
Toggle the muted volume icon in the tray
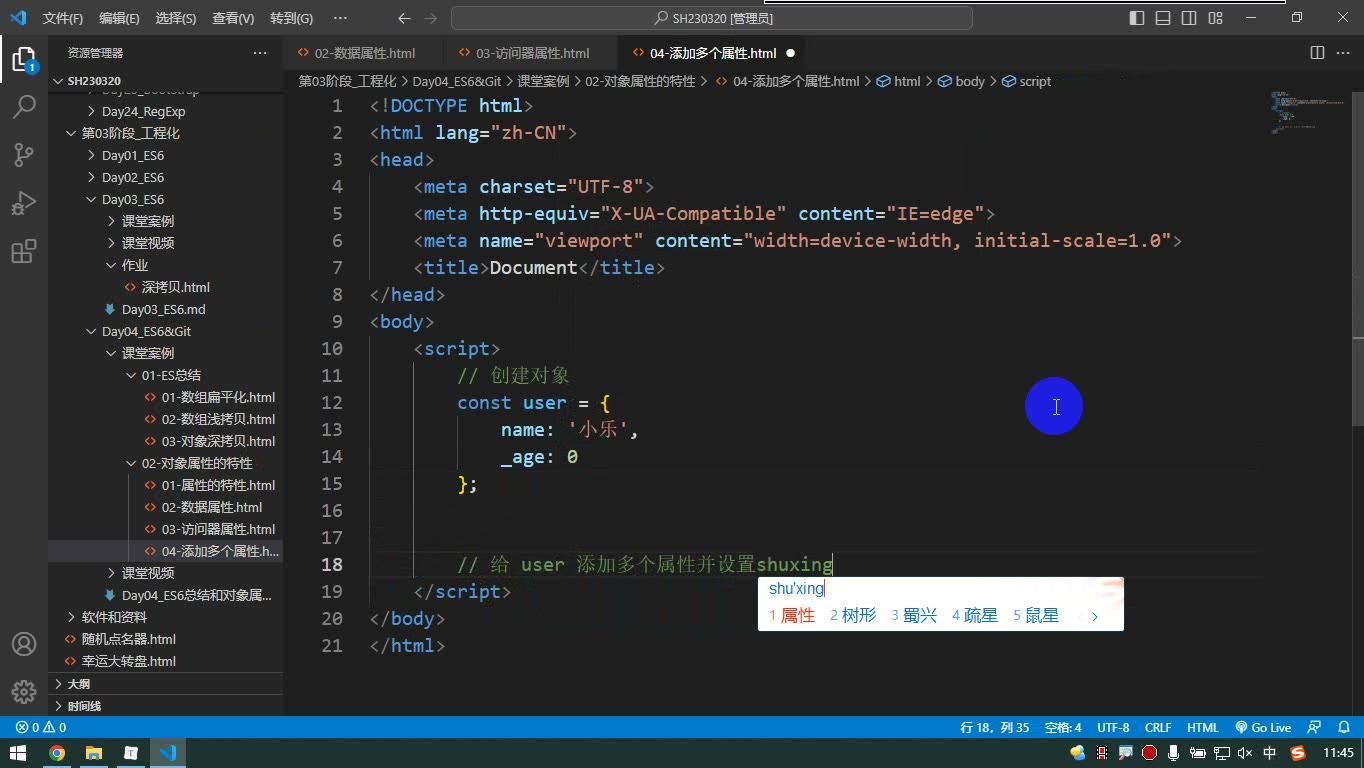click(x=1245, y=753)
